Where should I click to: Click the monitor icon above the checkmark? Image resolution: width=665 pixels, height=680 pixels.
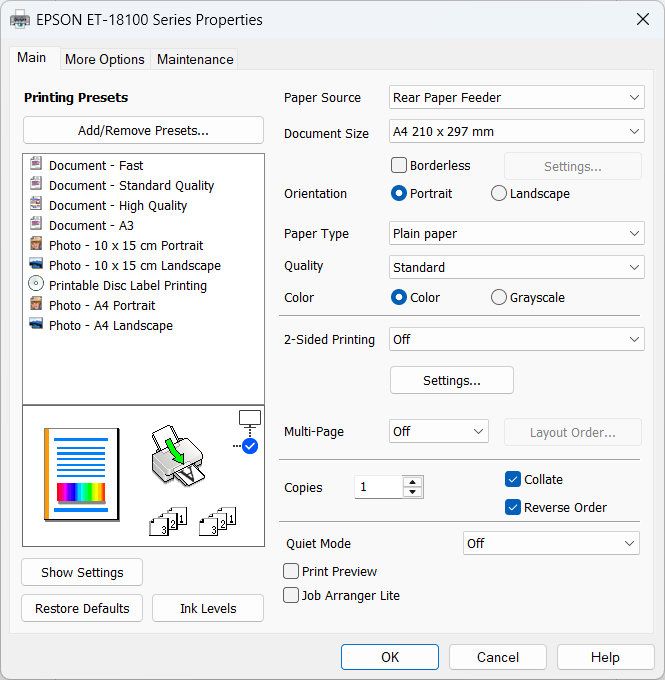[x=250, y=418]
